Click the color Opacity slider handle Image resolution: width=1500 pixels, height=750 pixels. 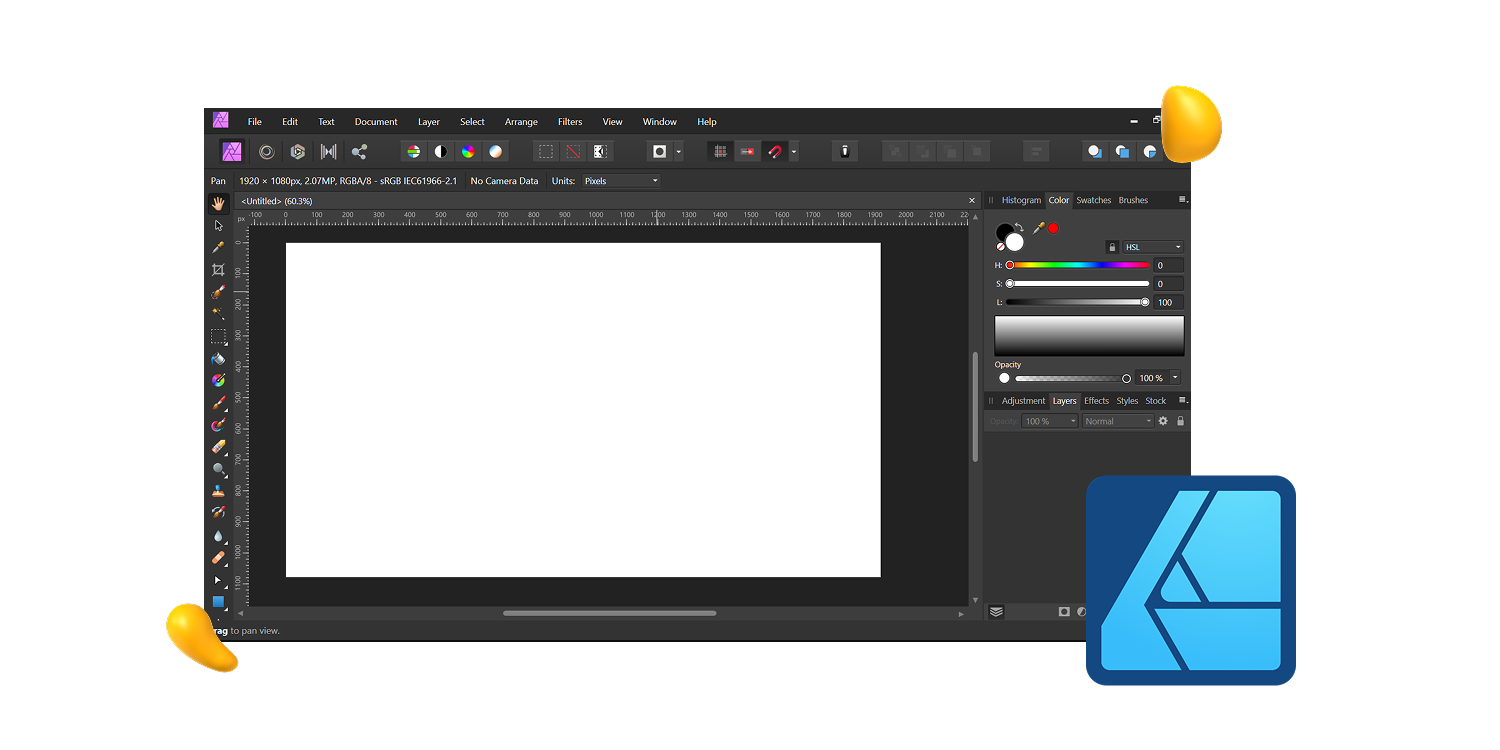(1127, 378)
